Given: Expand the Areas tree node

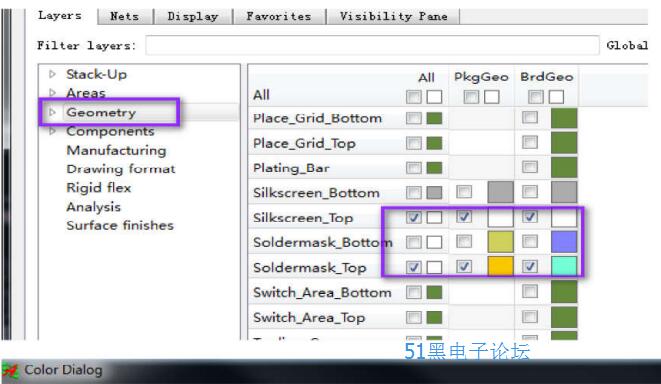Looking at the screenshot, I should click(52, 92).
